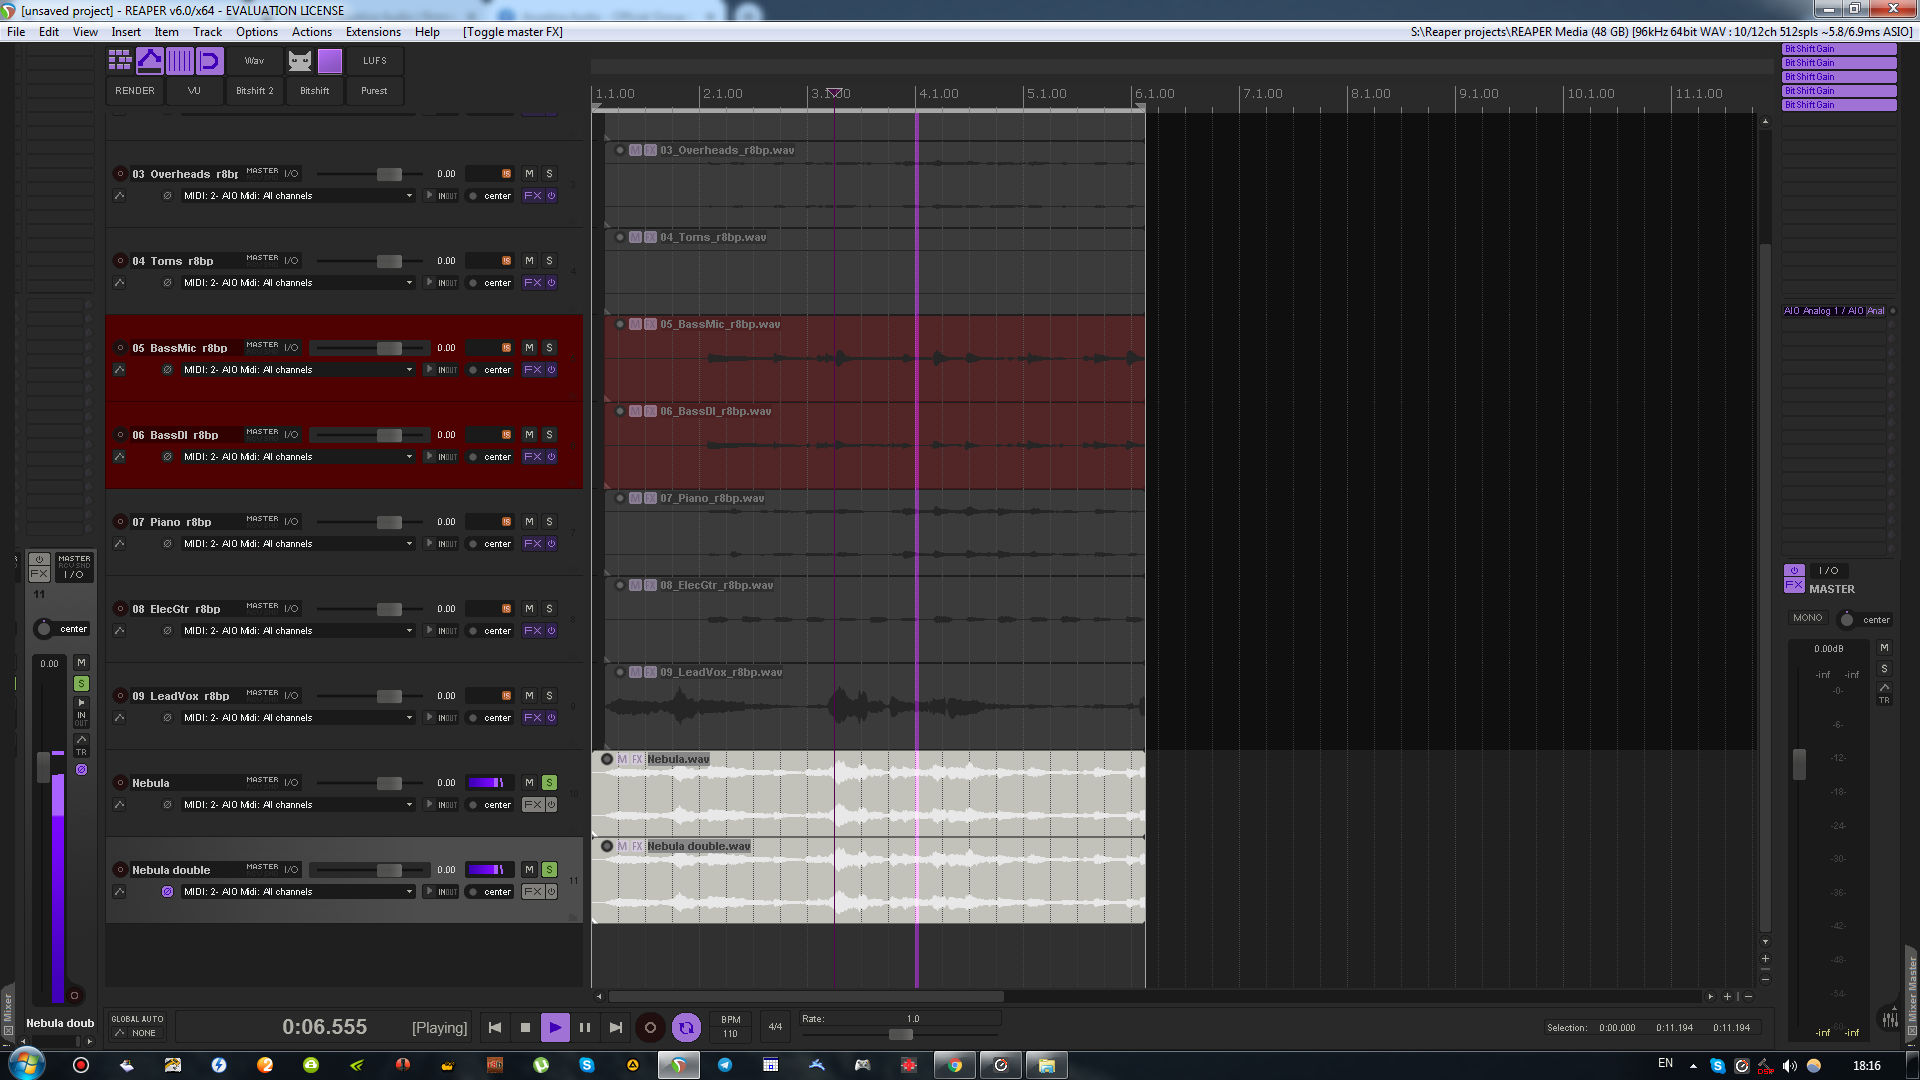Toggle the repeat loop button
1920x1080 pixels.
point(686,1027)
